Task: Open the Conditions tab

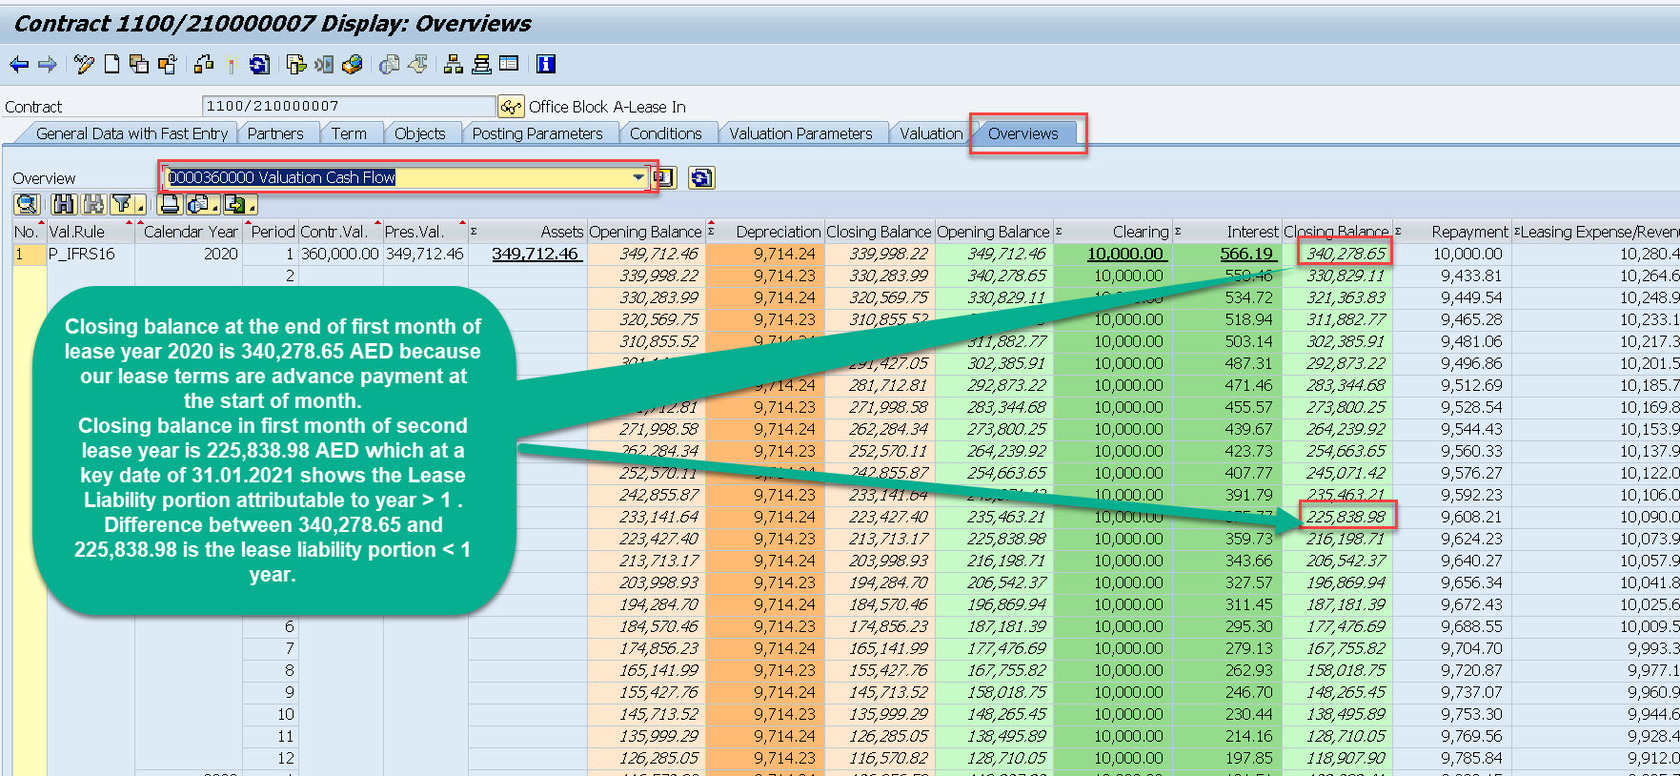Action: (666, 134)
